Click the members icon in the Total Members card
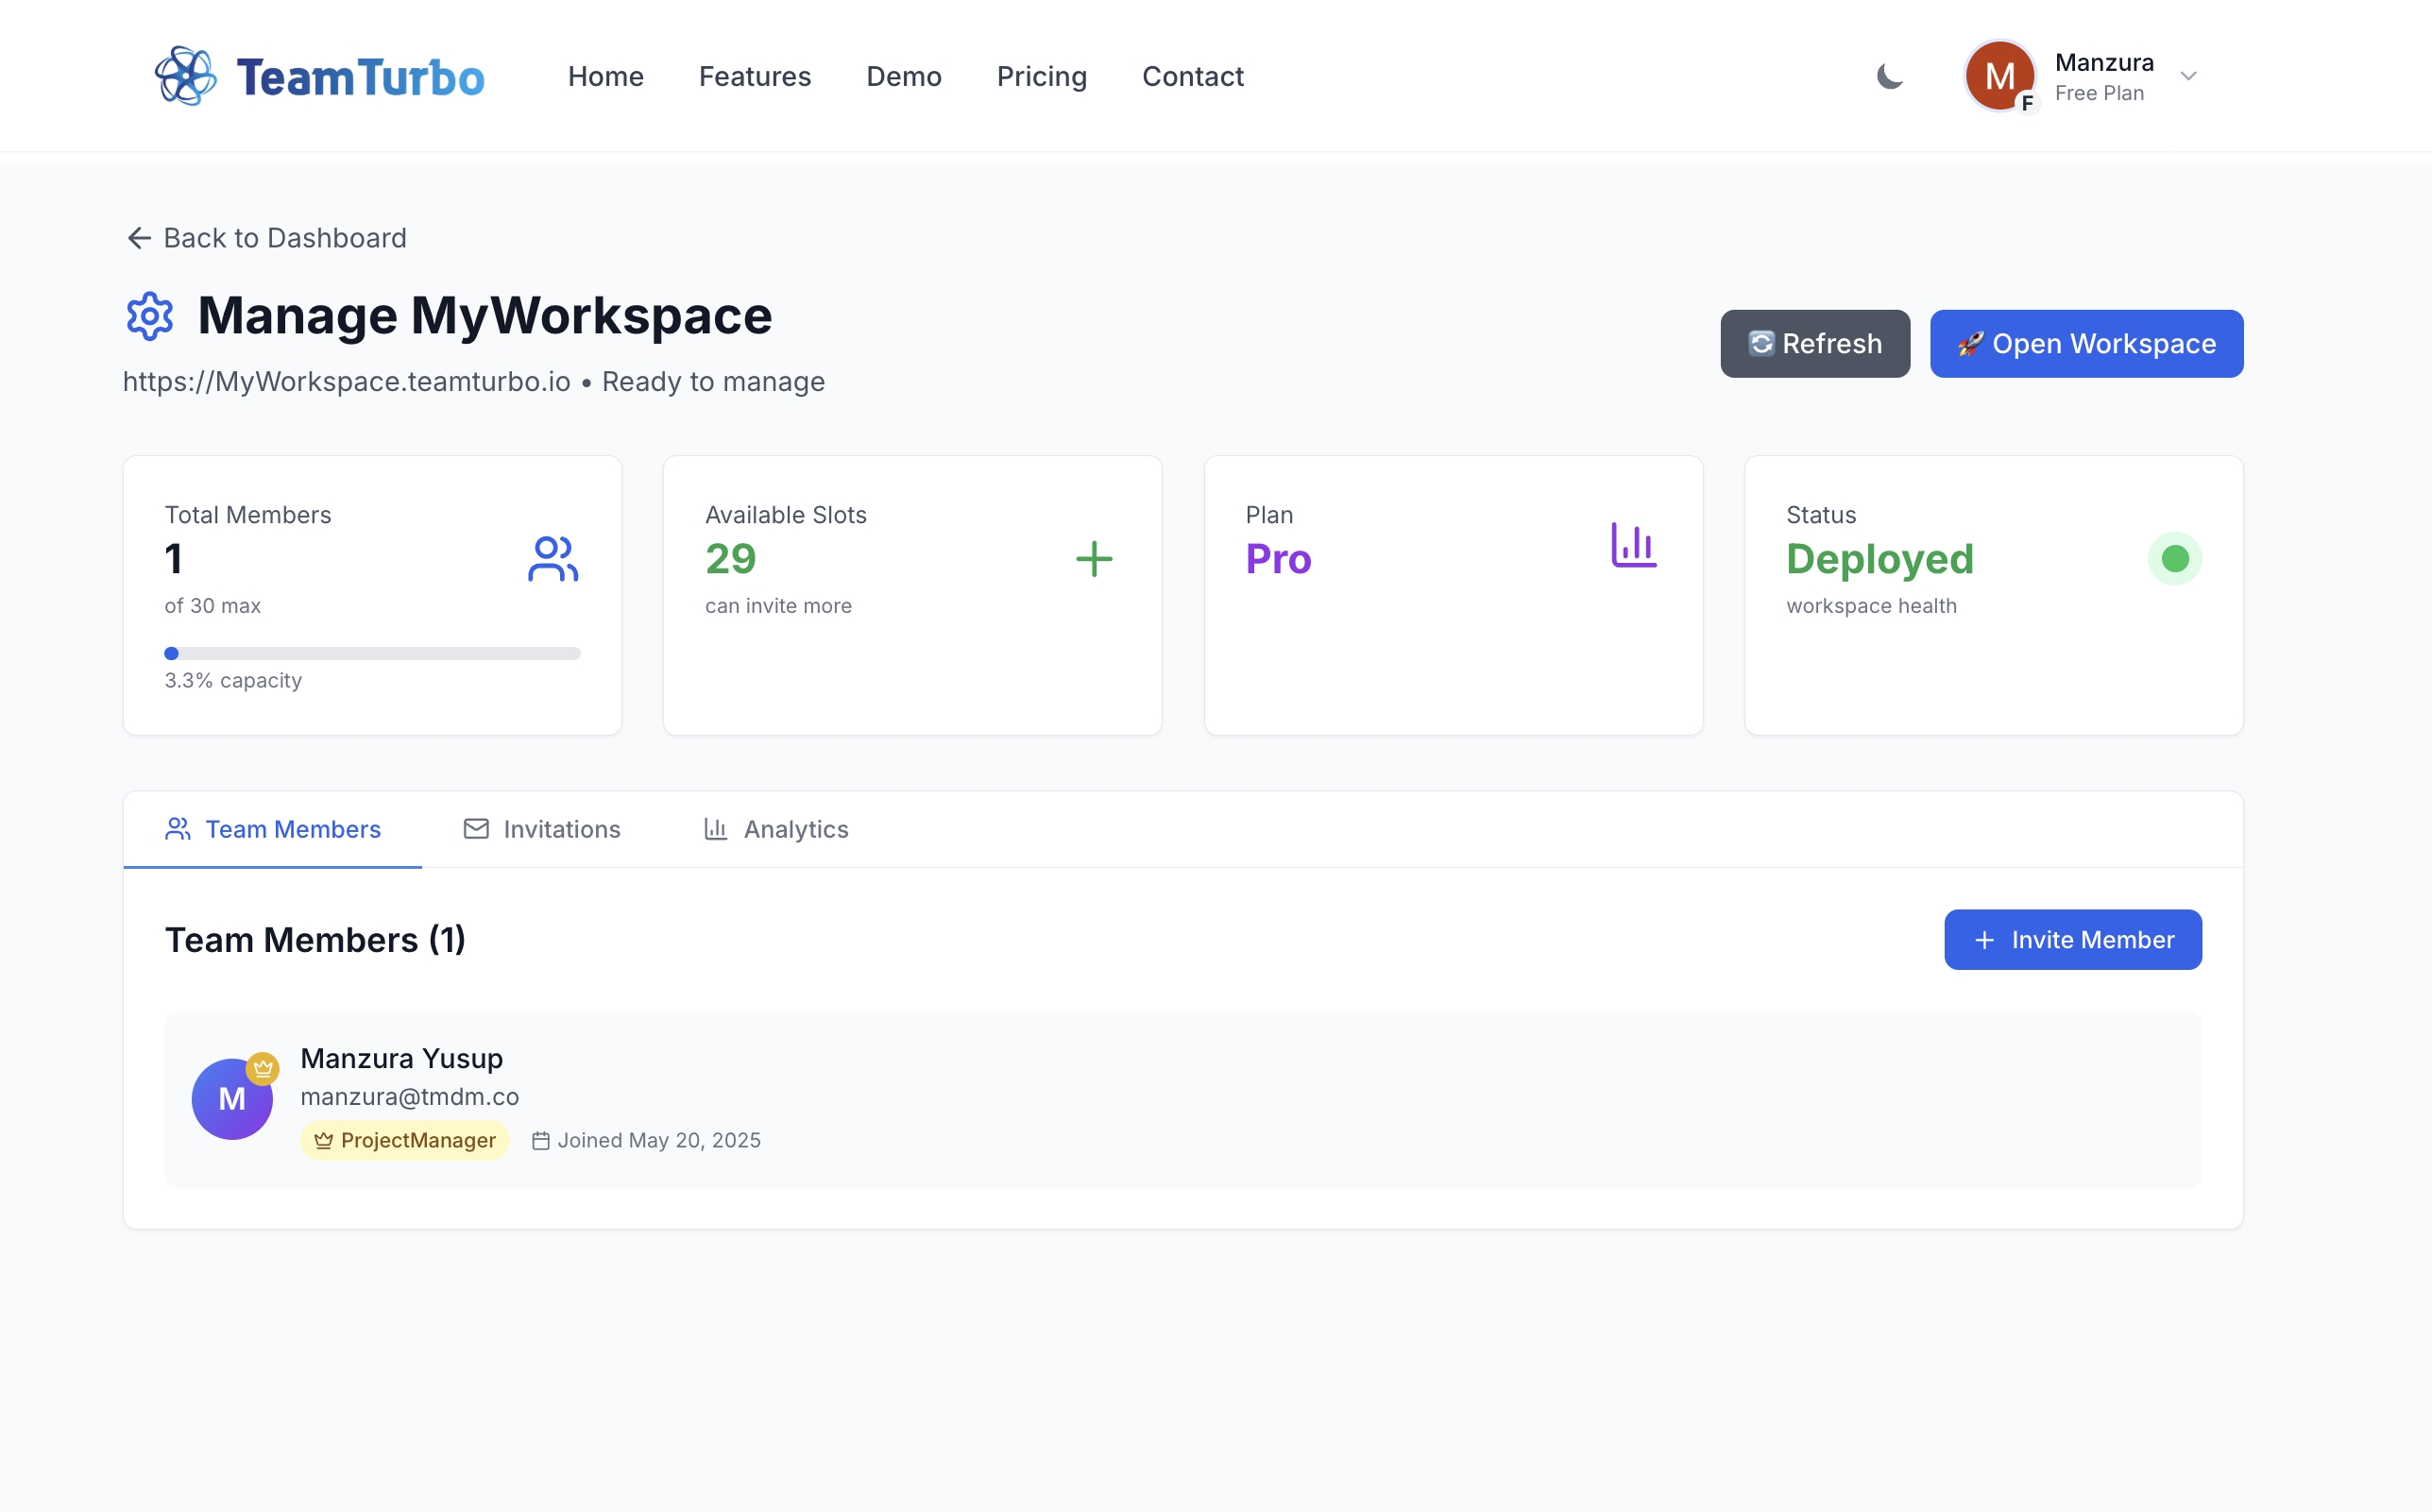 [x=552, y=559]
